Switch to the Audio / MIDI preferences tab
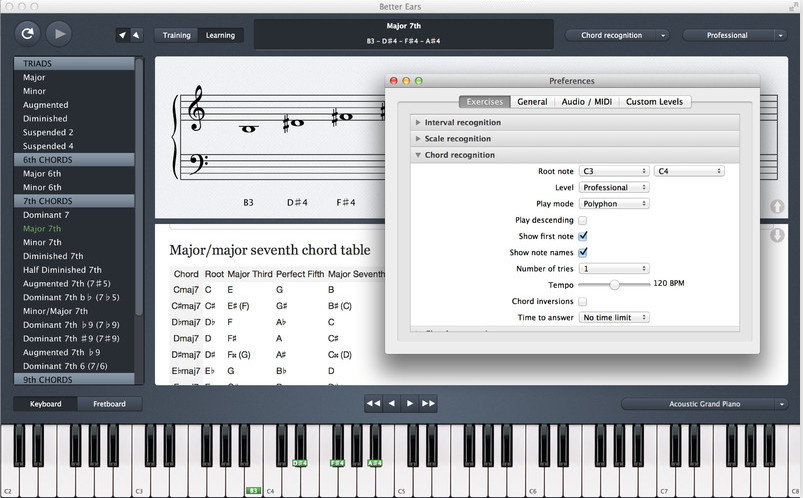The image size is (803, 498). coord(587,102)
